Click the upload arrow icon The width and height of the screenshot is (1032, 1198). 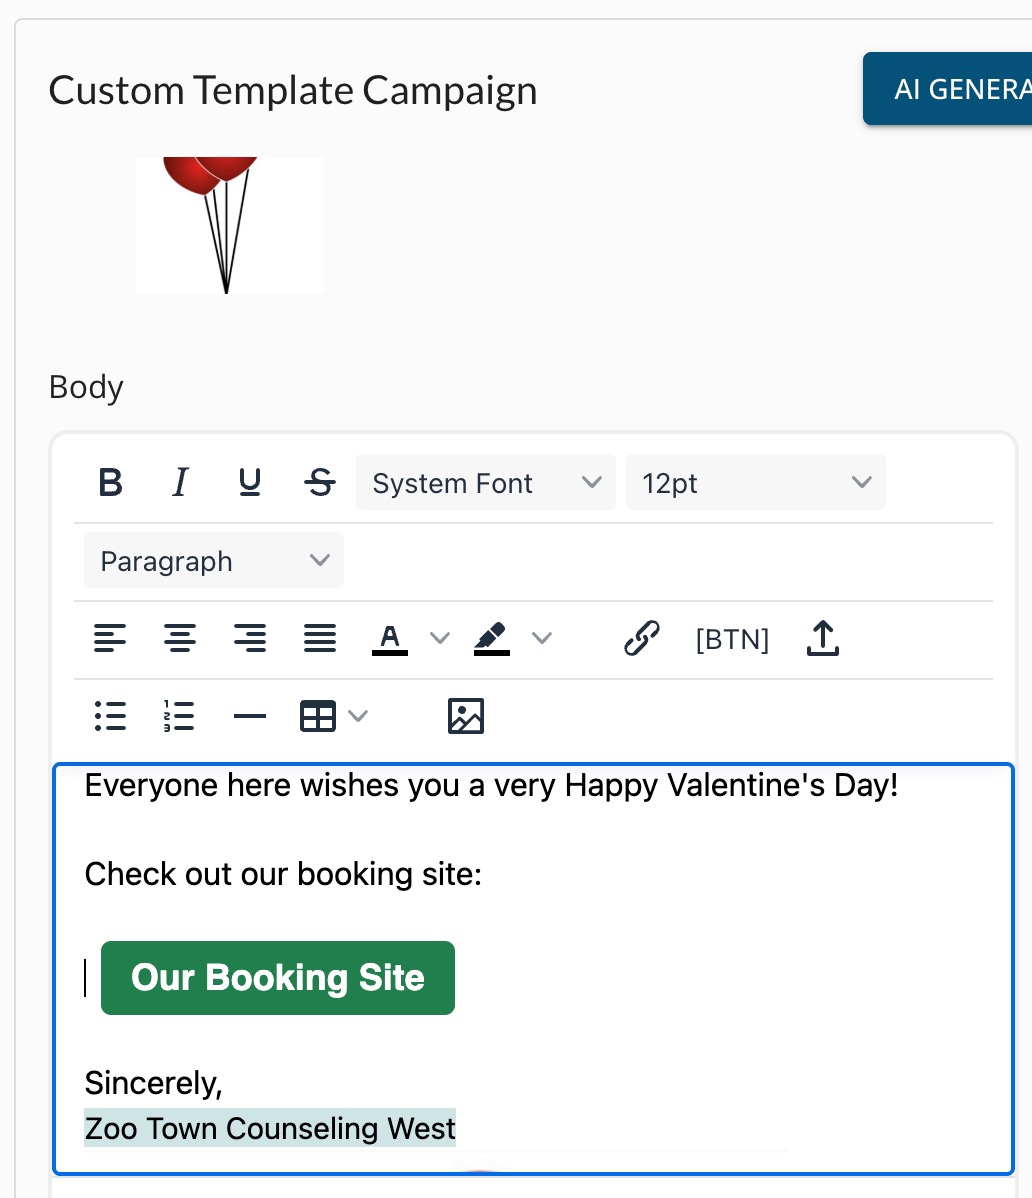click(823, 639)
